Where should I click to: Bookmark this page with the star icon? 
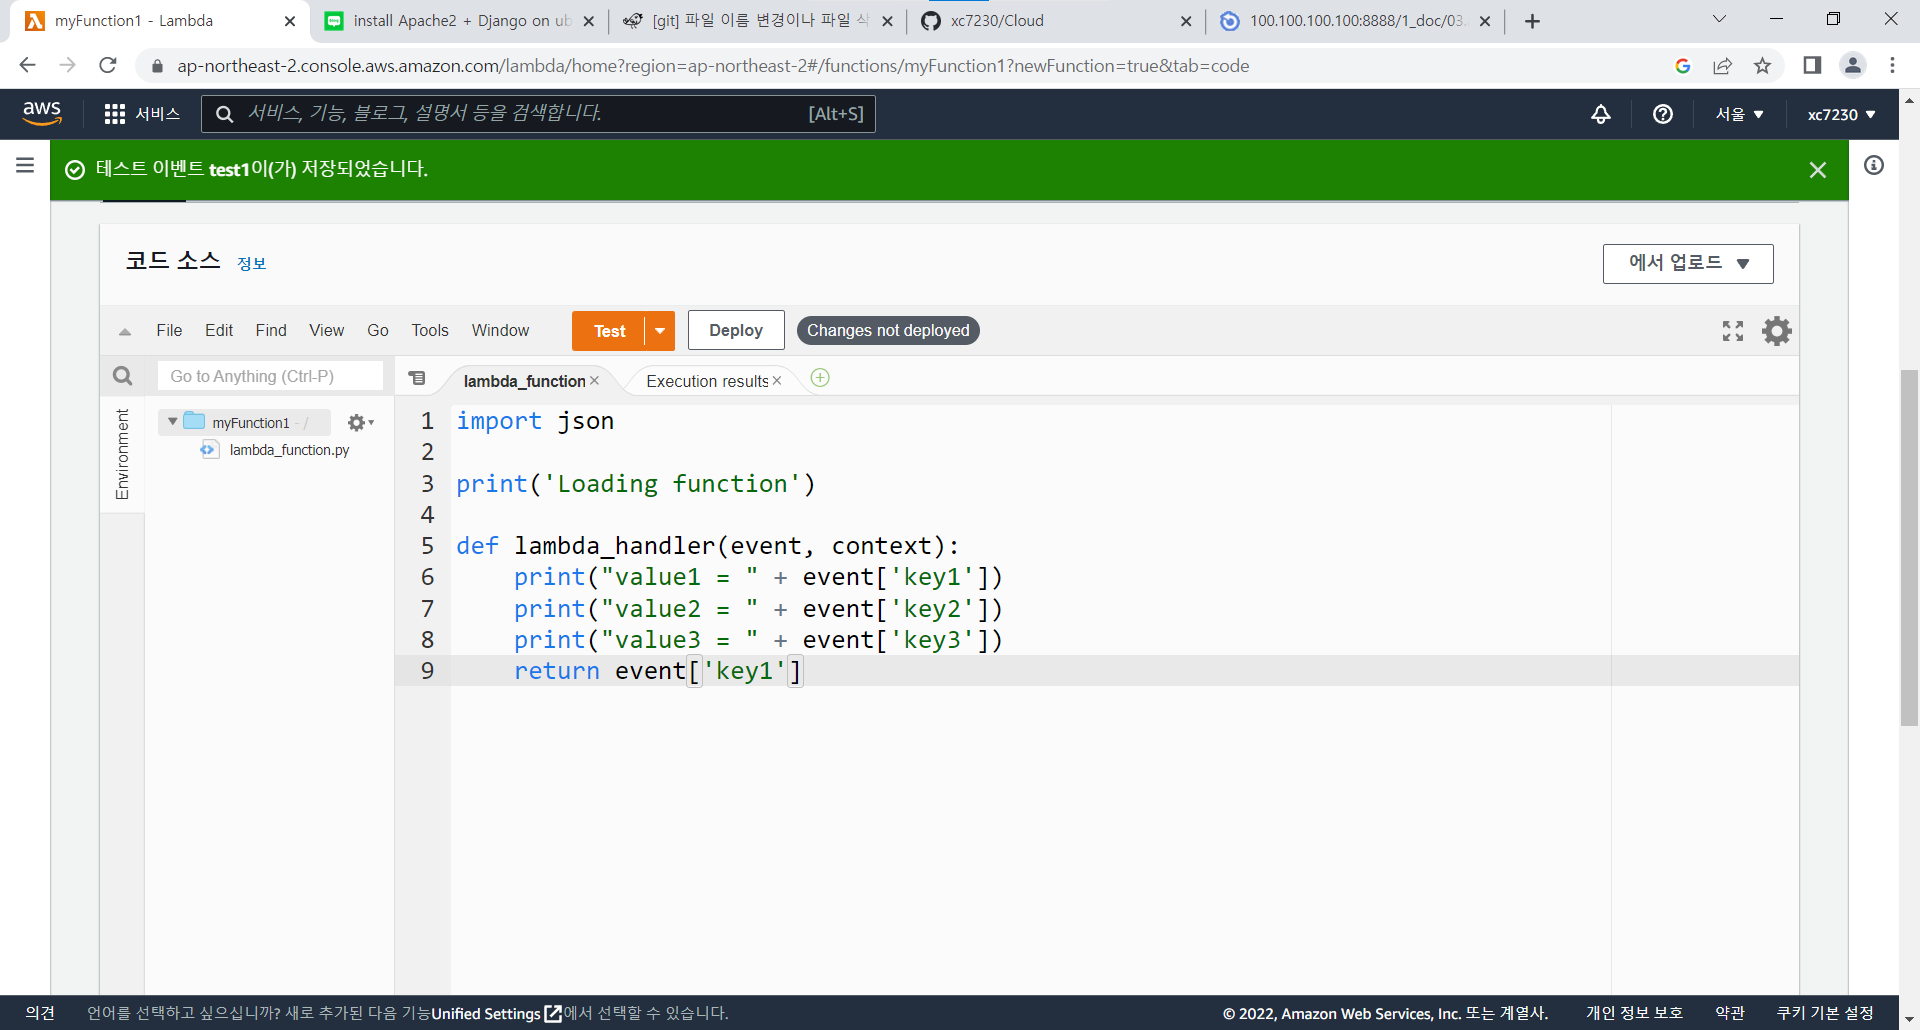1762,66
